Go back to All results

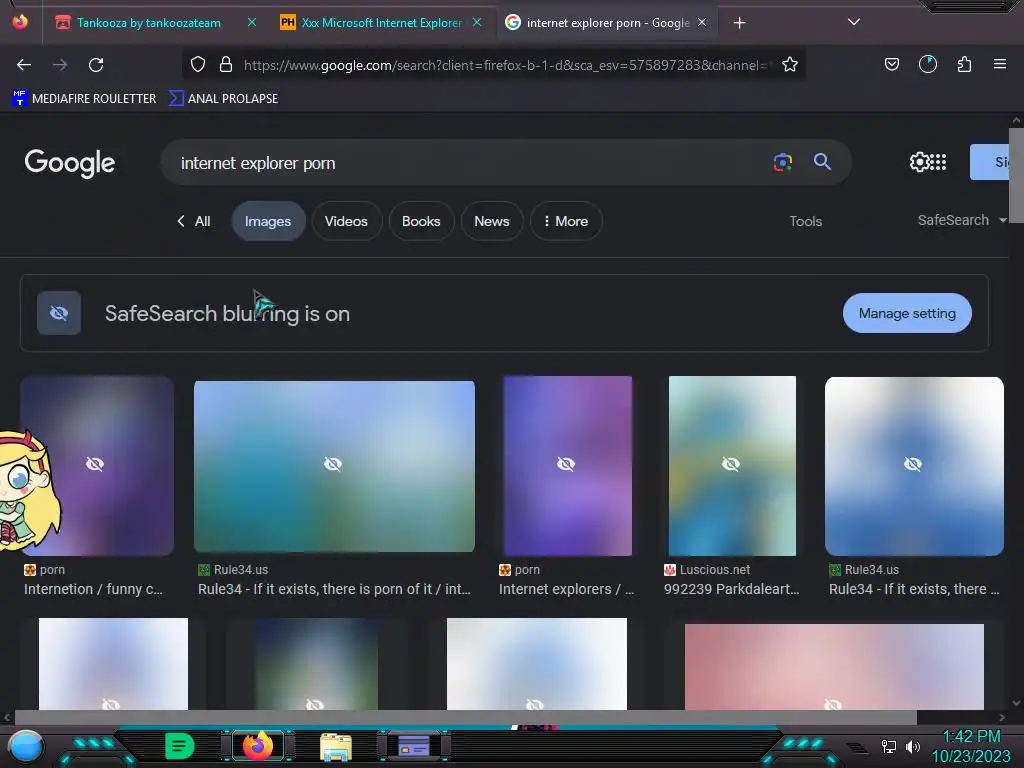pos(194,221)
